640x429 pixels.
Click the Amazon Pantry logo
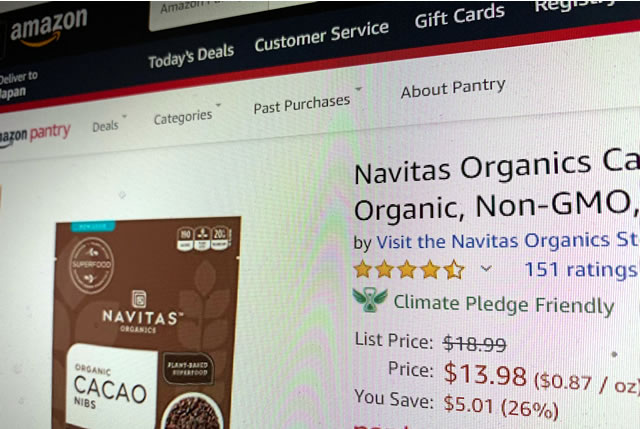35,133
